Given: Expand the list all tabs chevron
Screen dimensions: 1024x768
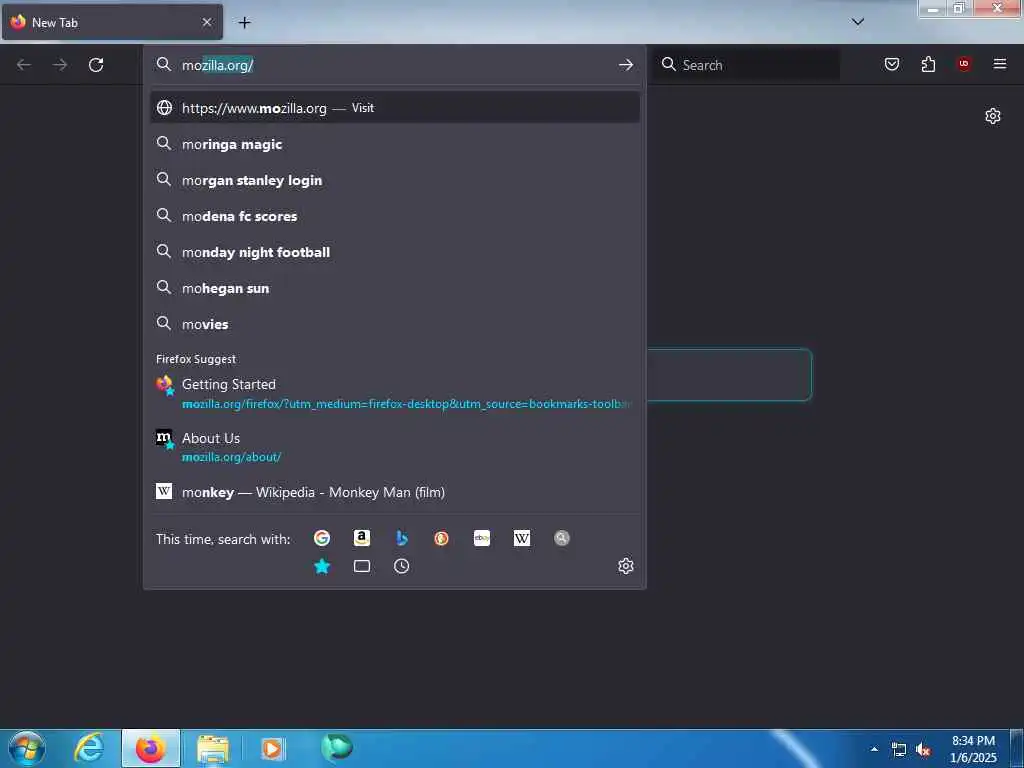Looking at the screenshot, I should (858, 22).
